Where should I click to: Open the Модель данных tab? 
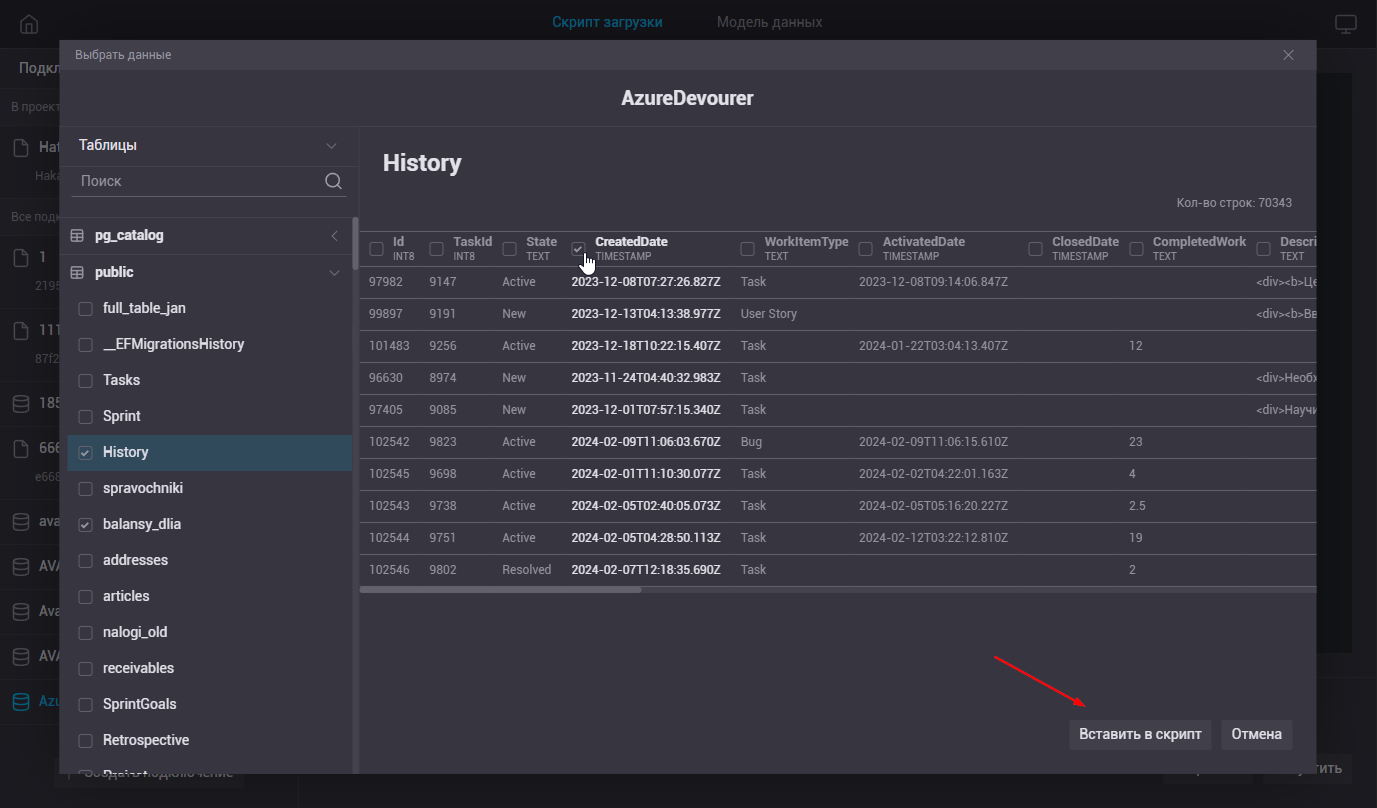point(769,22)
